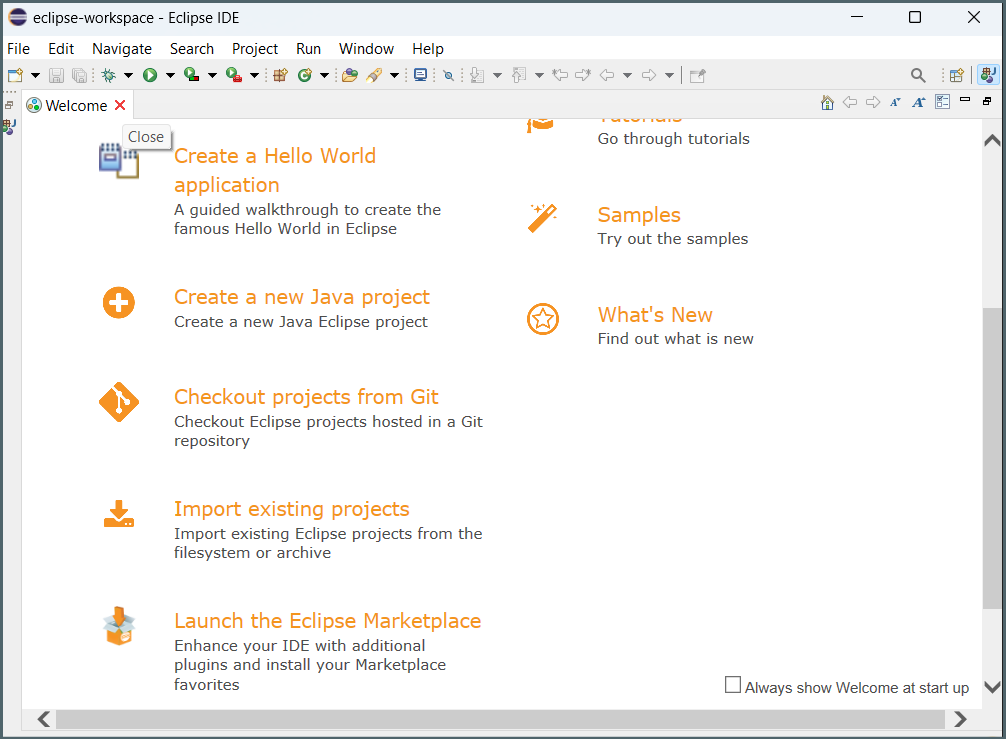Click the Open Console monitor icon

421,76
